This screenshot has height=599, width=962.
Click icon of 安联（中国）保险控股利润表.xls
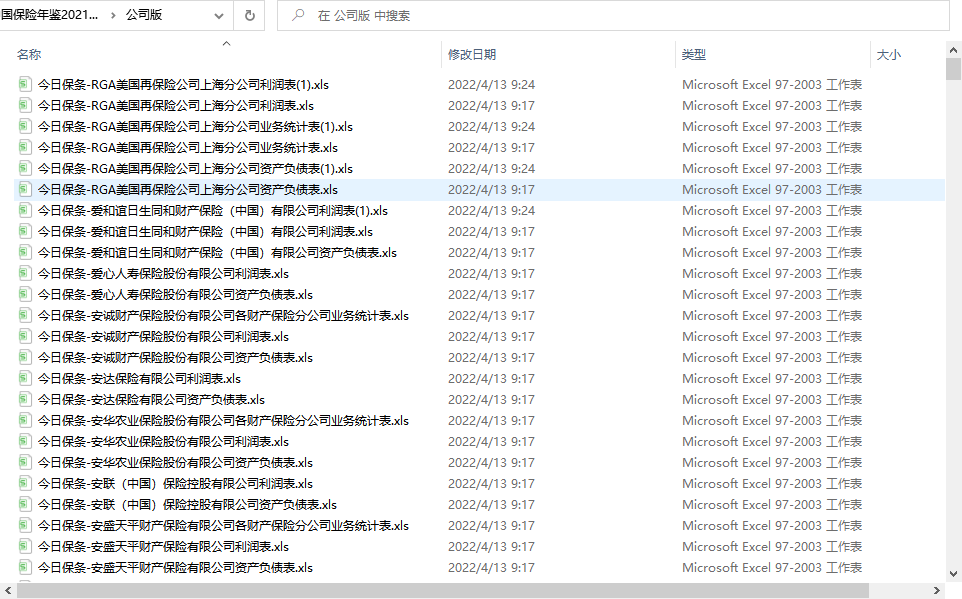(x=25, y=483)
